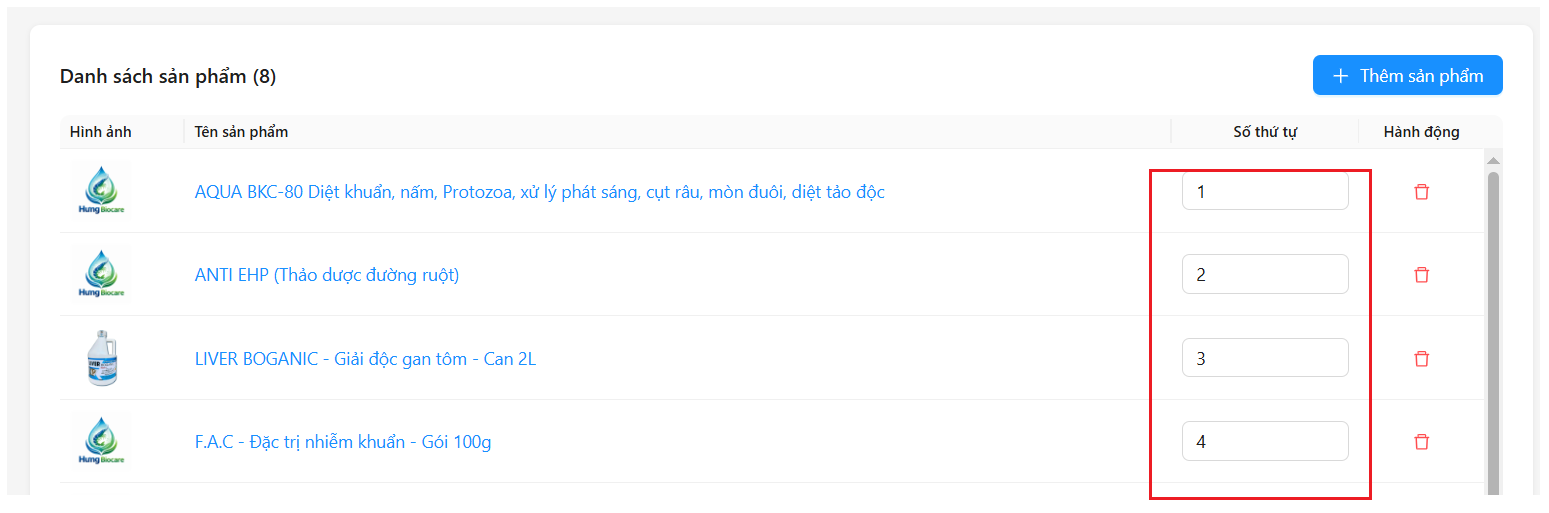Viewport: 1549px width, 513px height.
Task: Click the trash icon for F.A.C product
Action: pos(1421,441)
